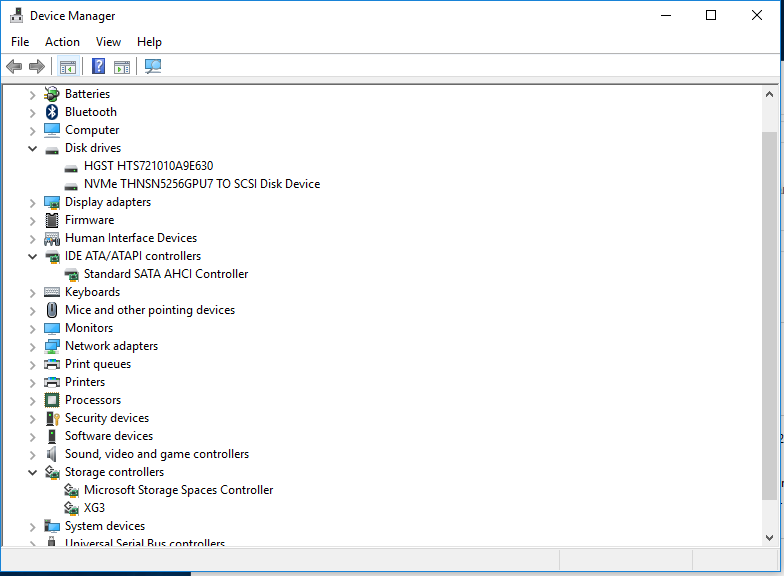Select the System devices label
784x576 pixels.
point(105,526)
